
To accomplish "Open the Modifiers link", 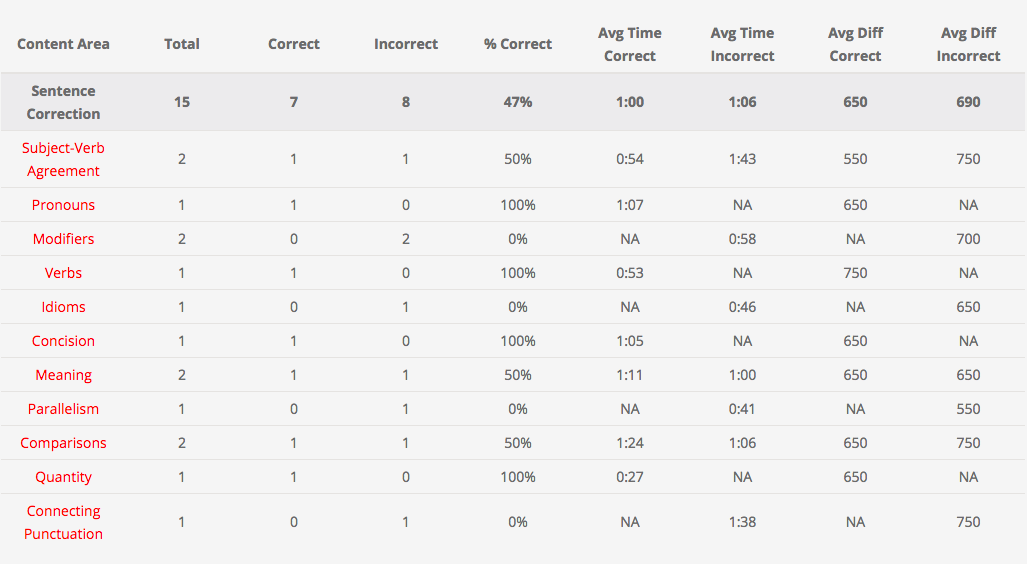I will tap(63, 239).
